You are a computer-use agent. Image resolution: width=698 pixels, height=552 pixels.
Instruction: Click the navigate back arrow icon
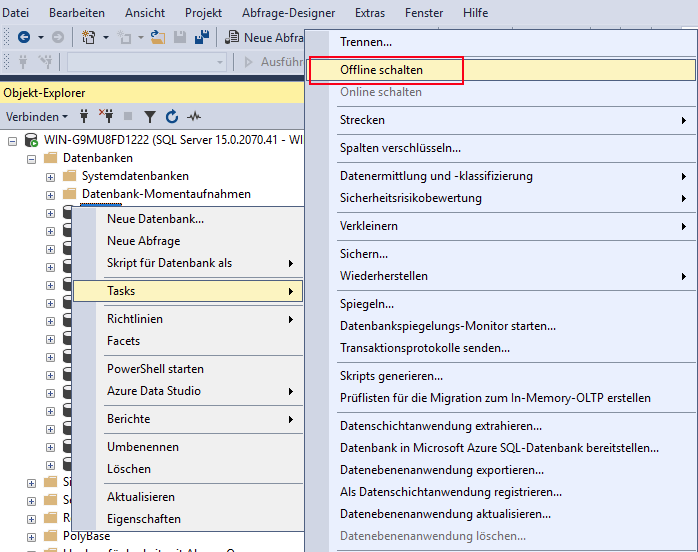click(23, 37)
